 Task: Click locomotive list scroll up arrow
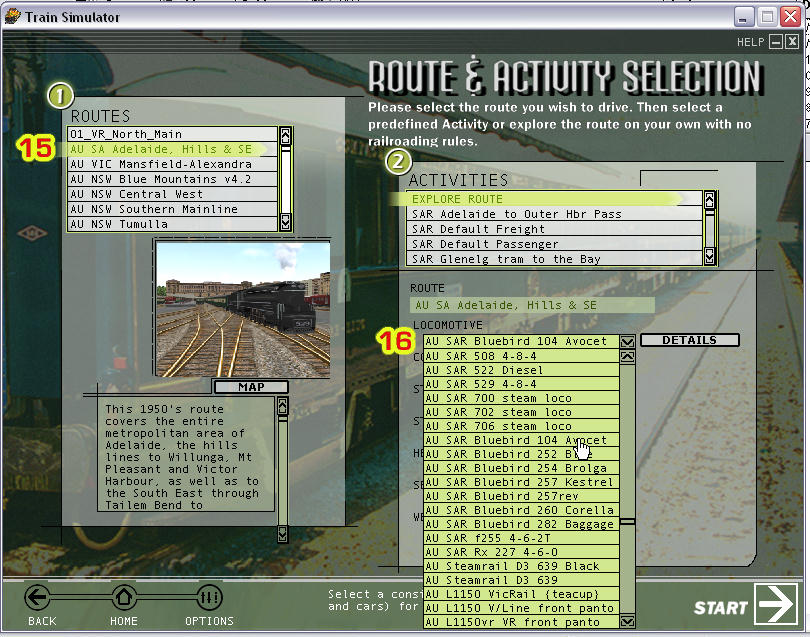point(627,356)
